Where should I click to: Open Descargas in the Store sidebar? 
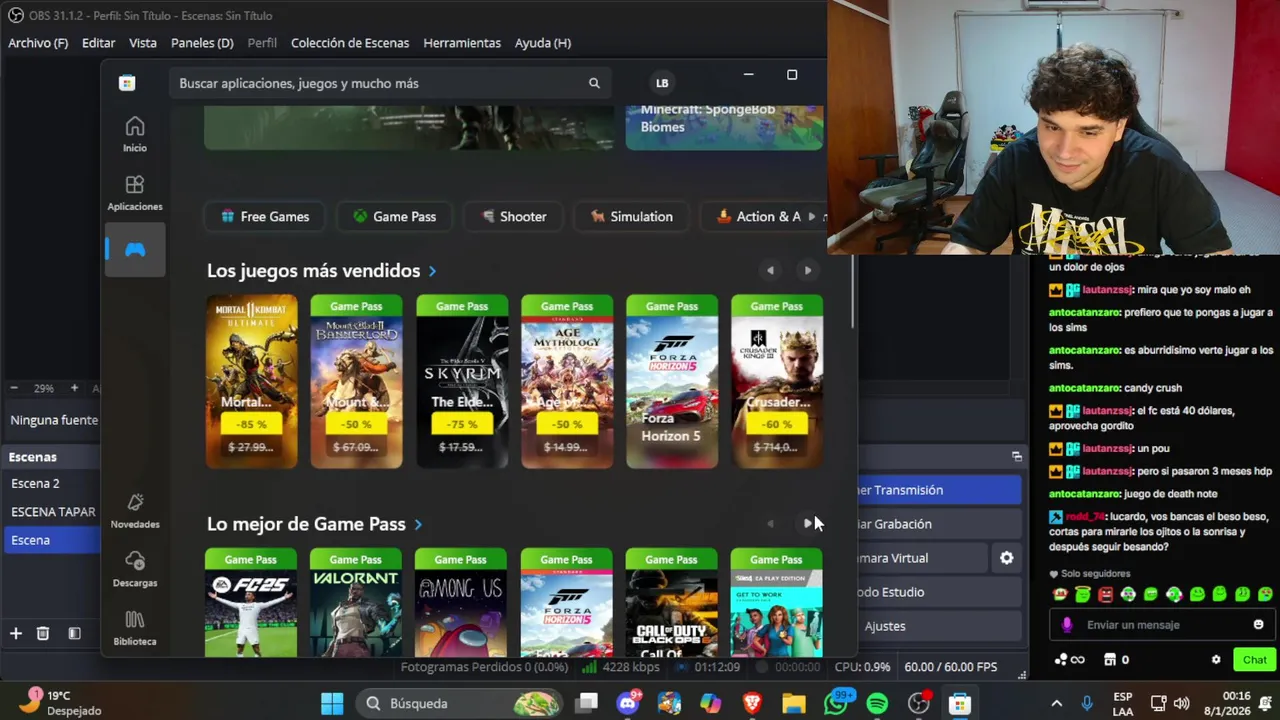click(x=134, y=569)
